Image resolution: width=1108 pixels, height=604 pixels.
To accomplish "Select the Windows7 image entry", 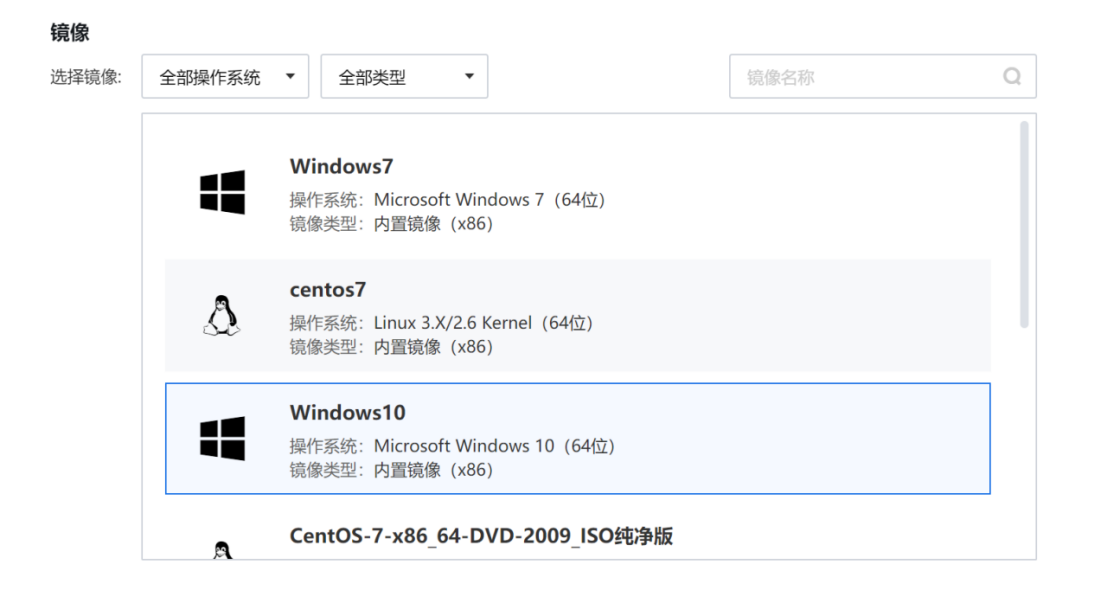I will [577, 193].
